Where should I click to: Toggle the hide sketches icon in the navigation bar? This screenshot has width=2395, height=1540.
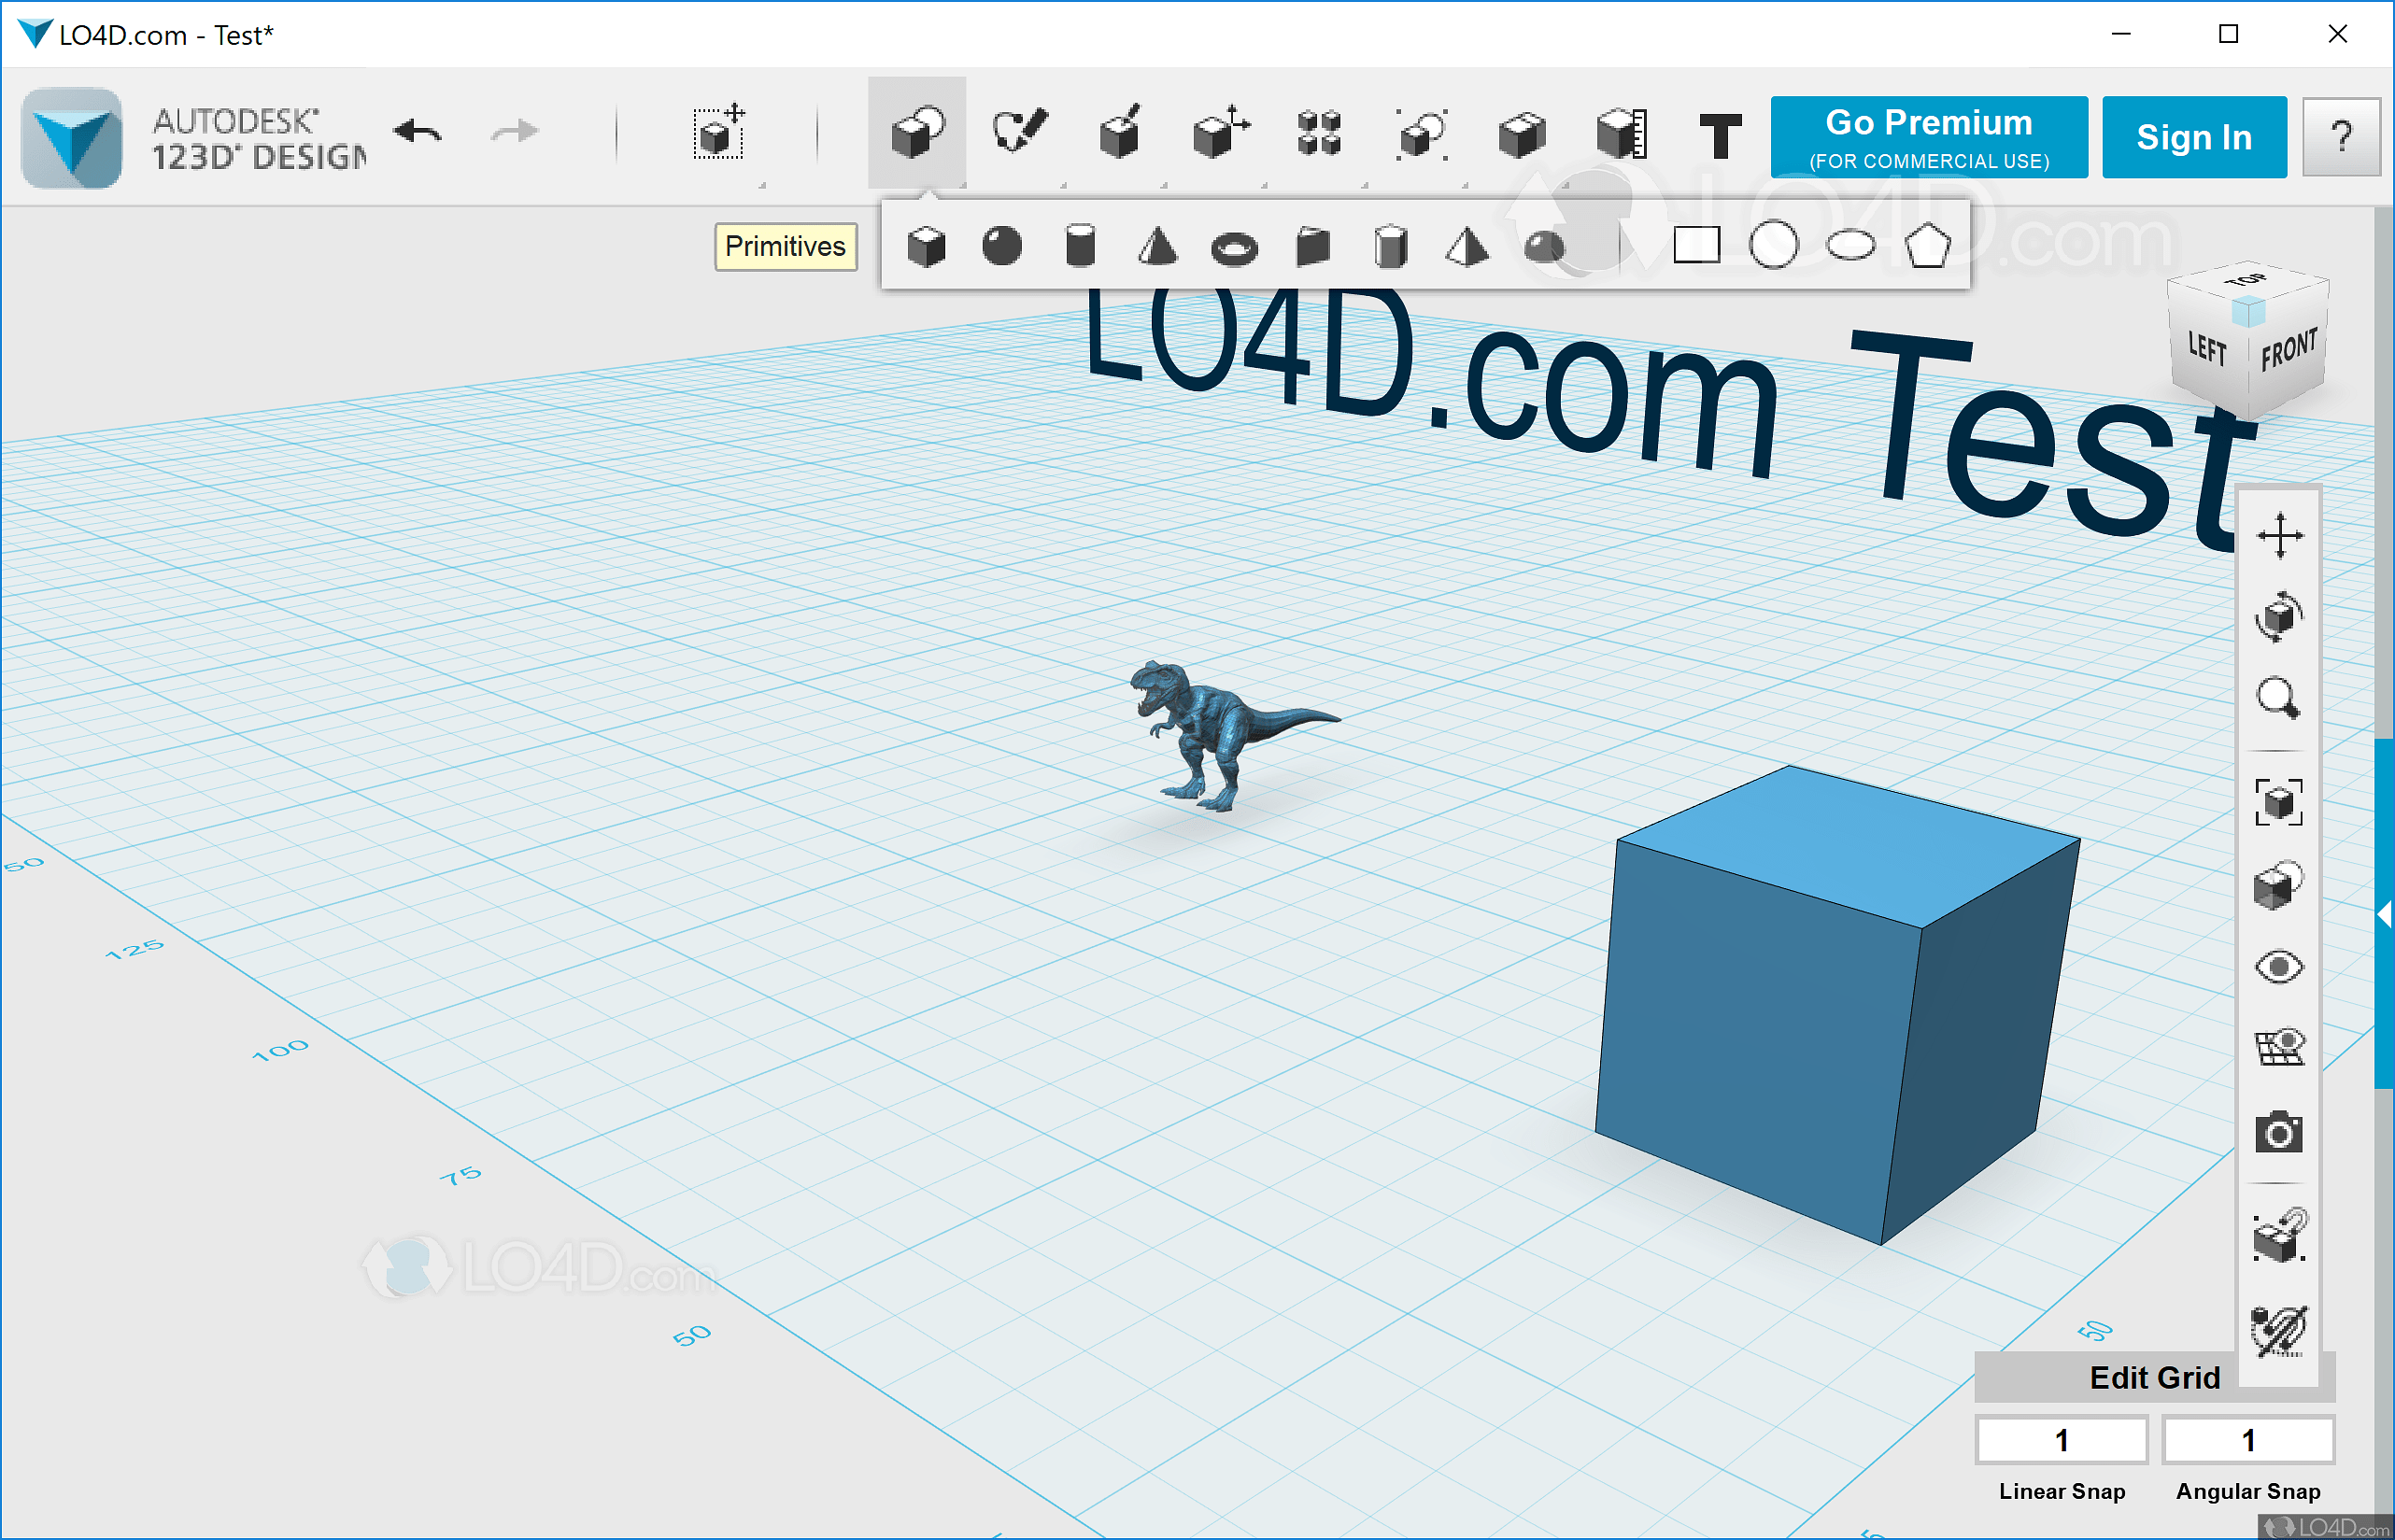pos(2279,1330)
